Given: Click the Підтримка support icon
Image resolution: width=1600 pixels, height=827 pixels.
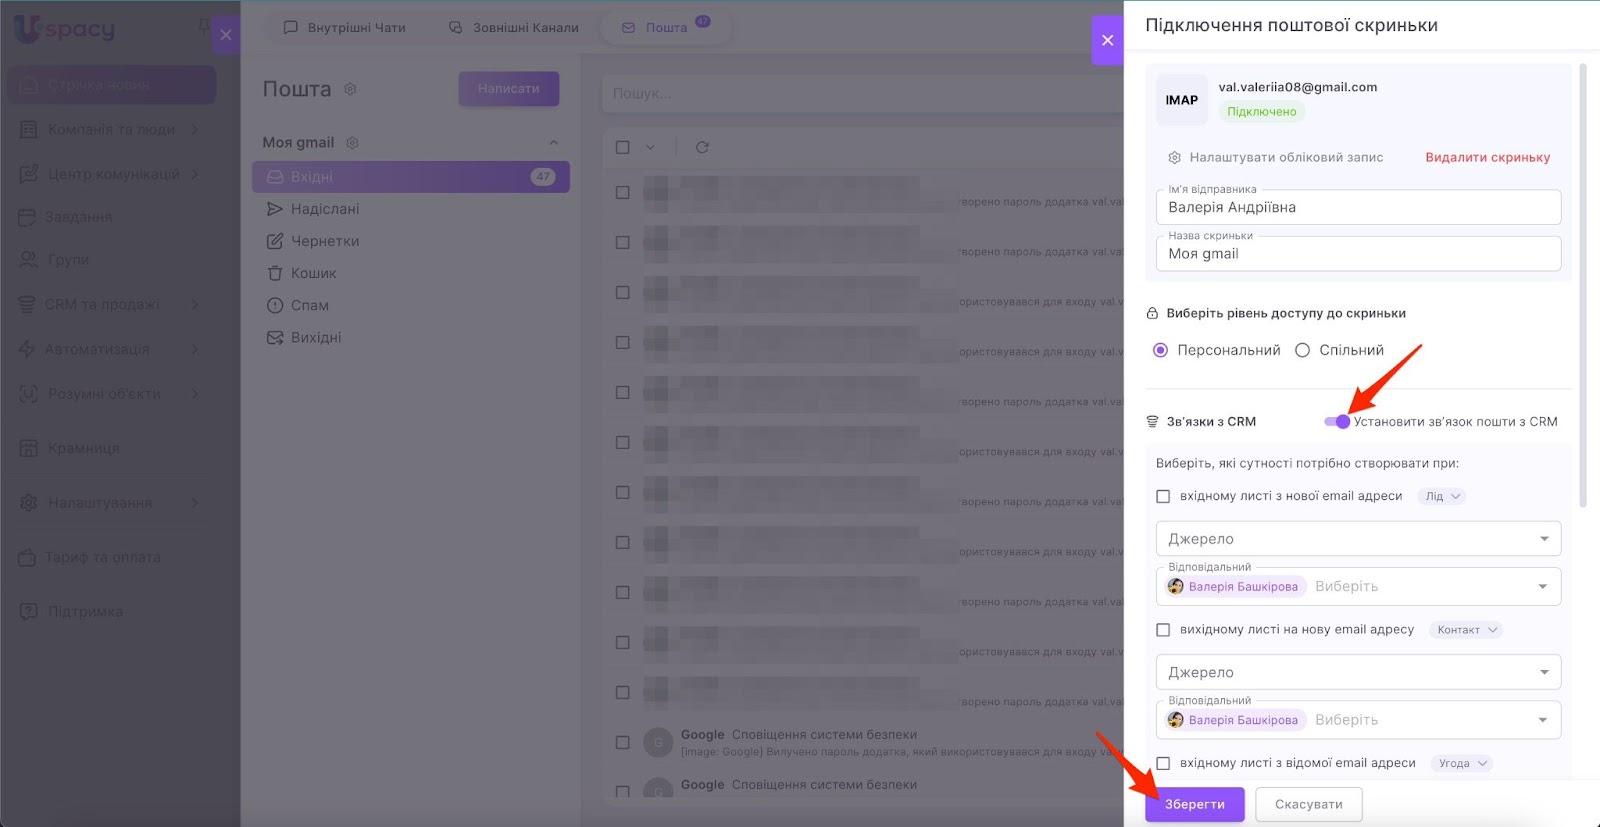Looking at the screenshot, I should click(x=29, y=611).
